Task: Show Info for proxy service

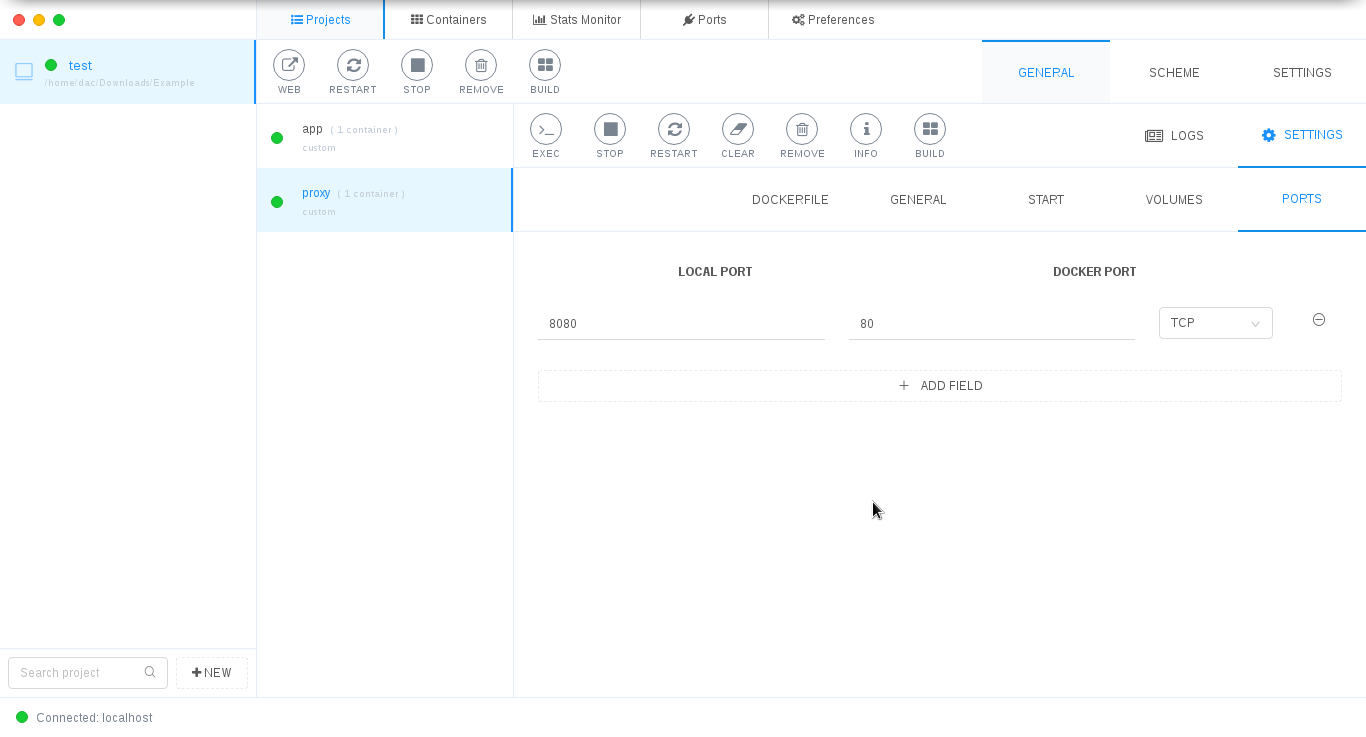Action: pos(866,130)
